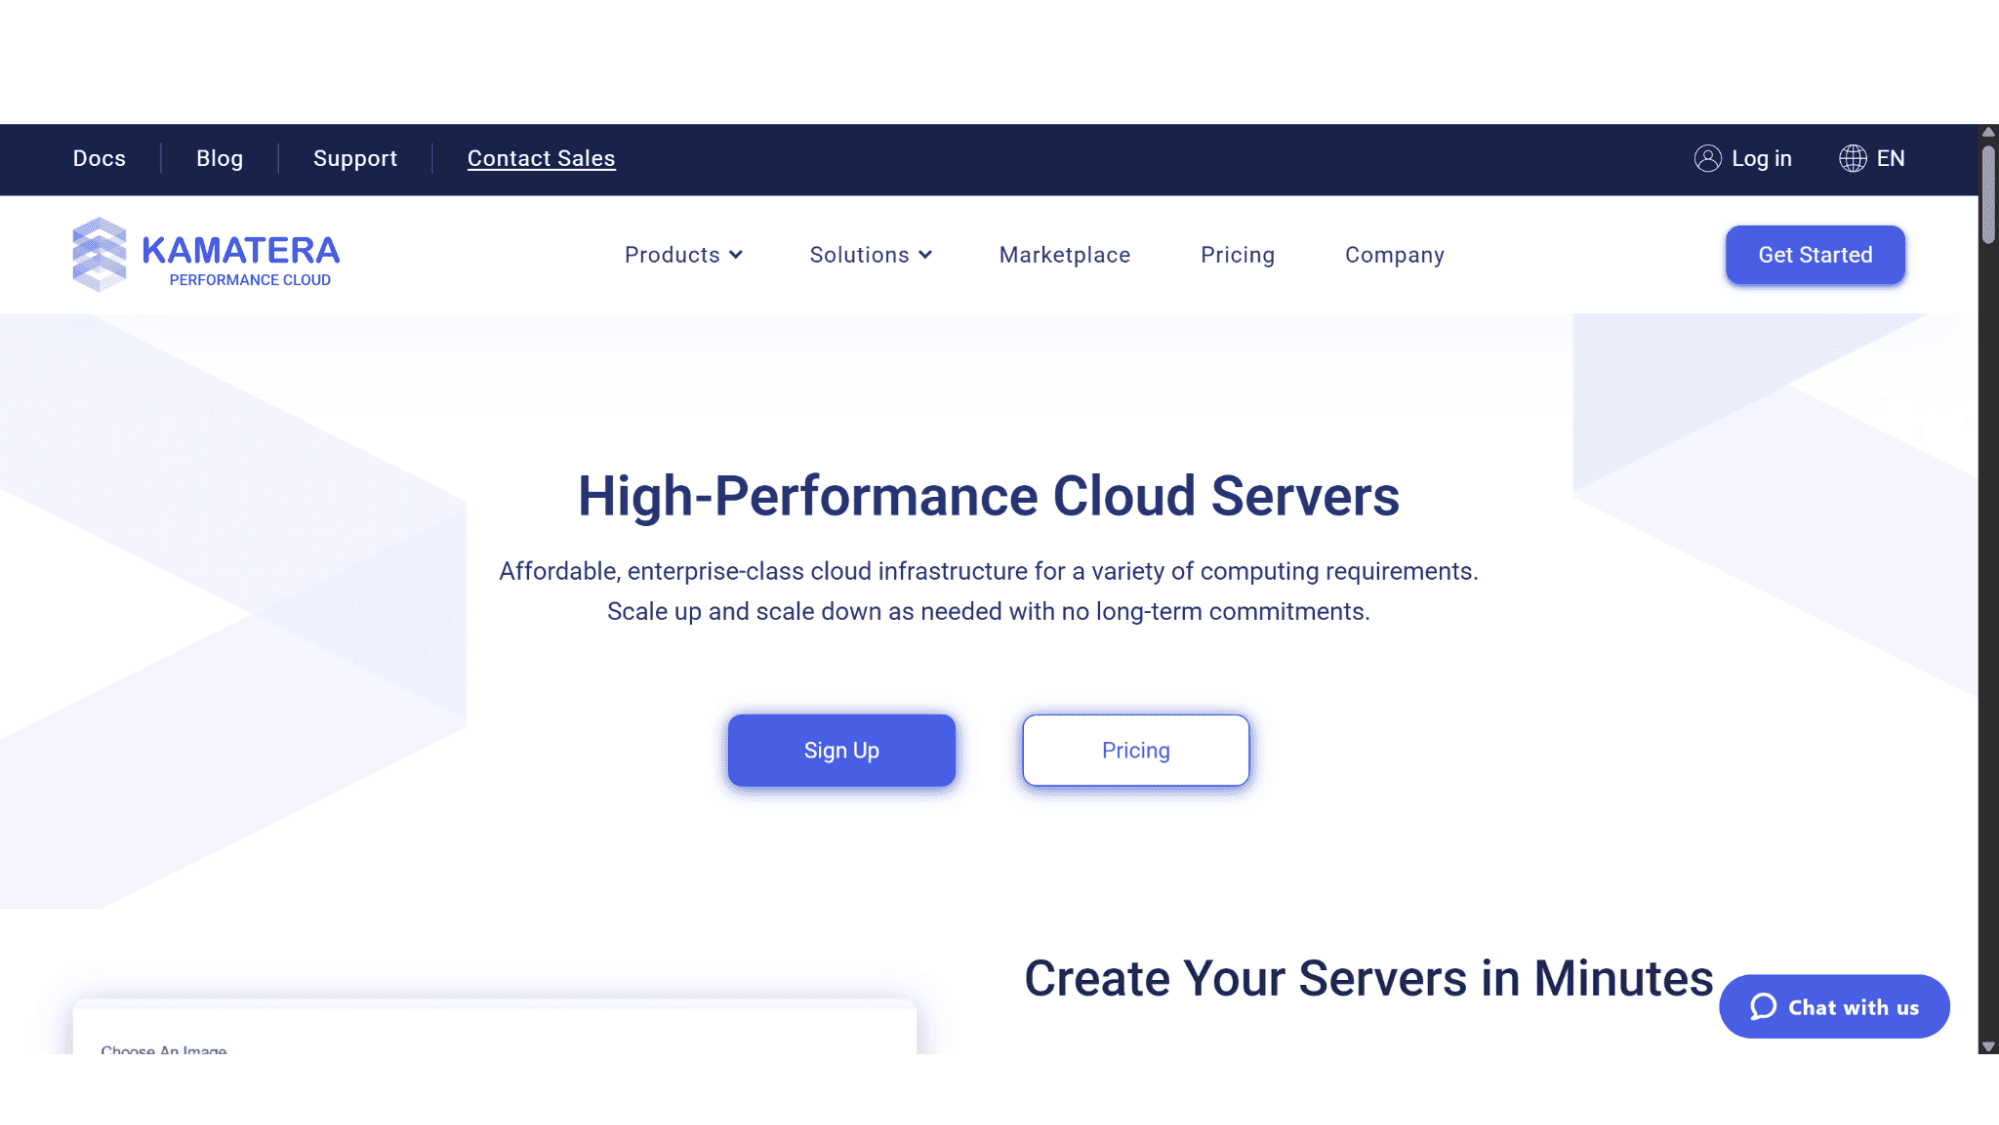Click the outlined Pricing button

pyautogui.click(x=1135, y=750)
